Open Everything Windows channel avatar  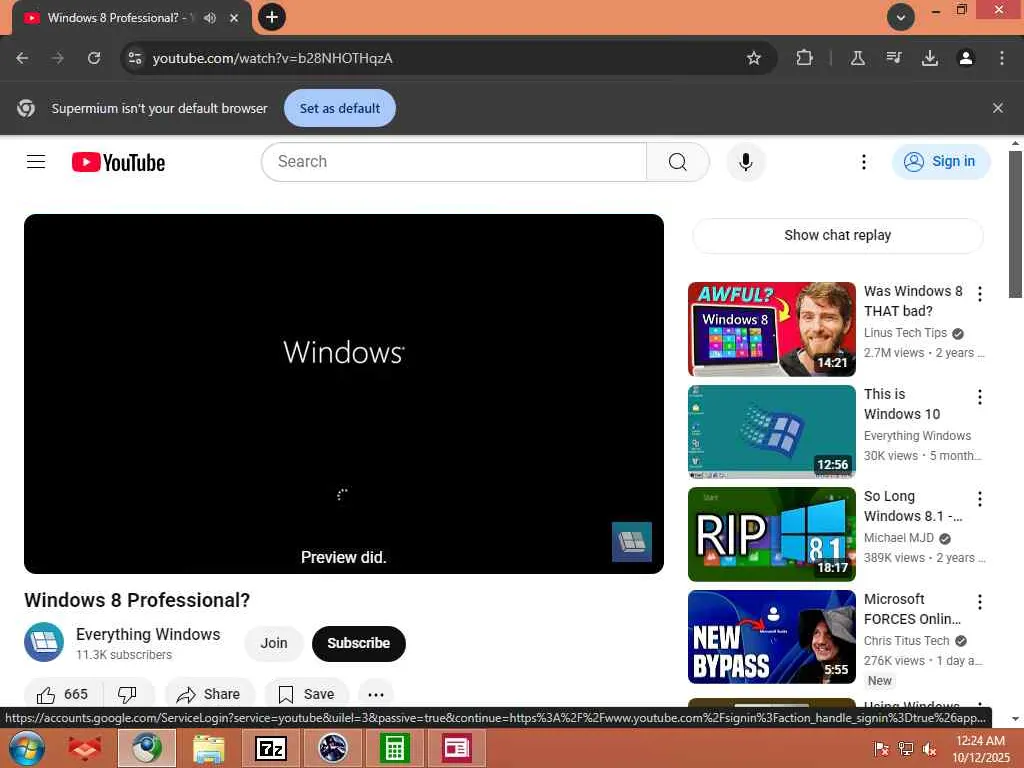point(44,643)
